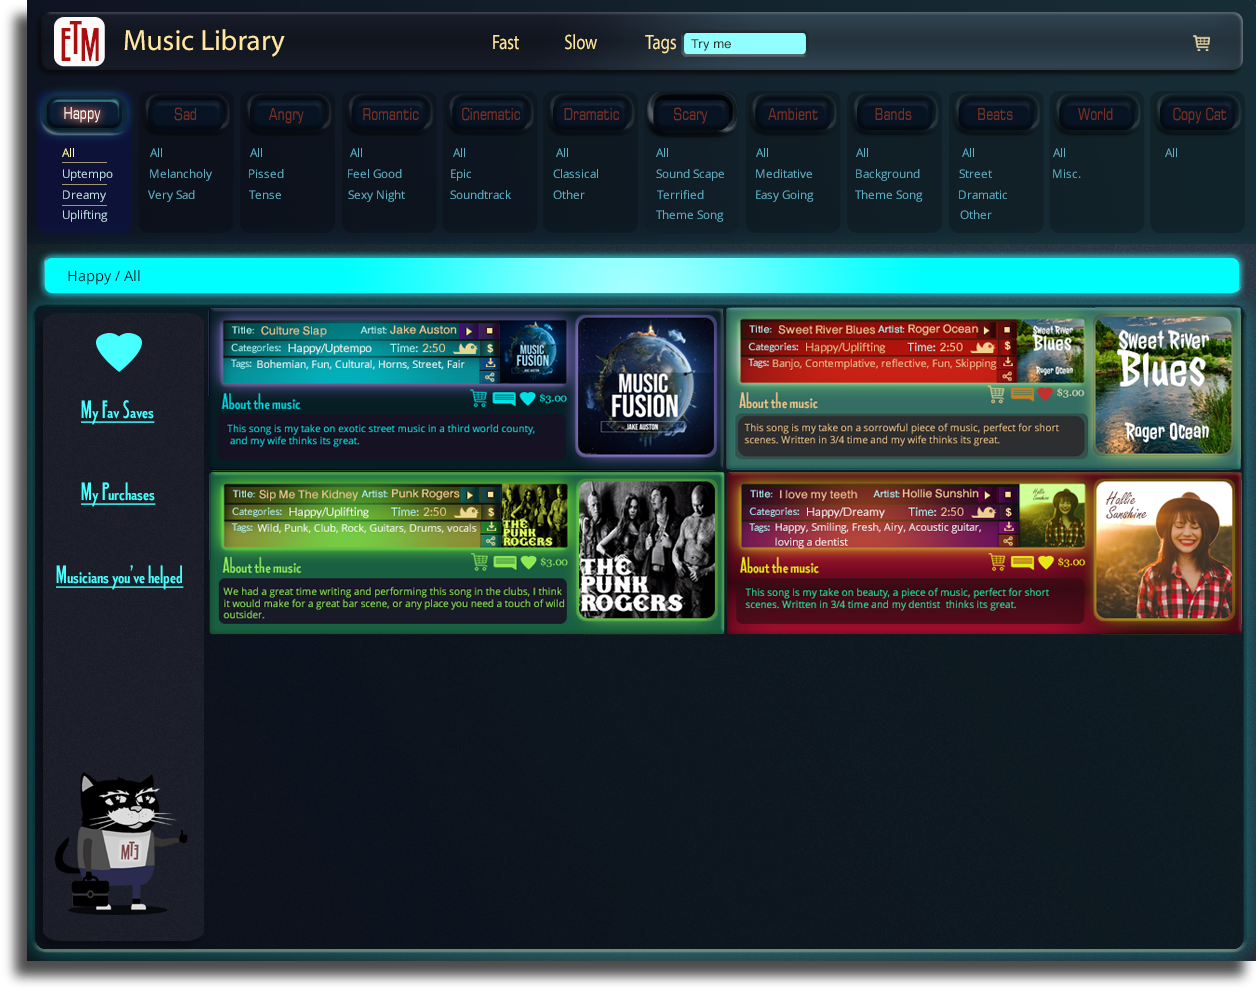The image size is (1259, 992).
Task: Switch to the Scary category tab
Action: tap(690, 115)
